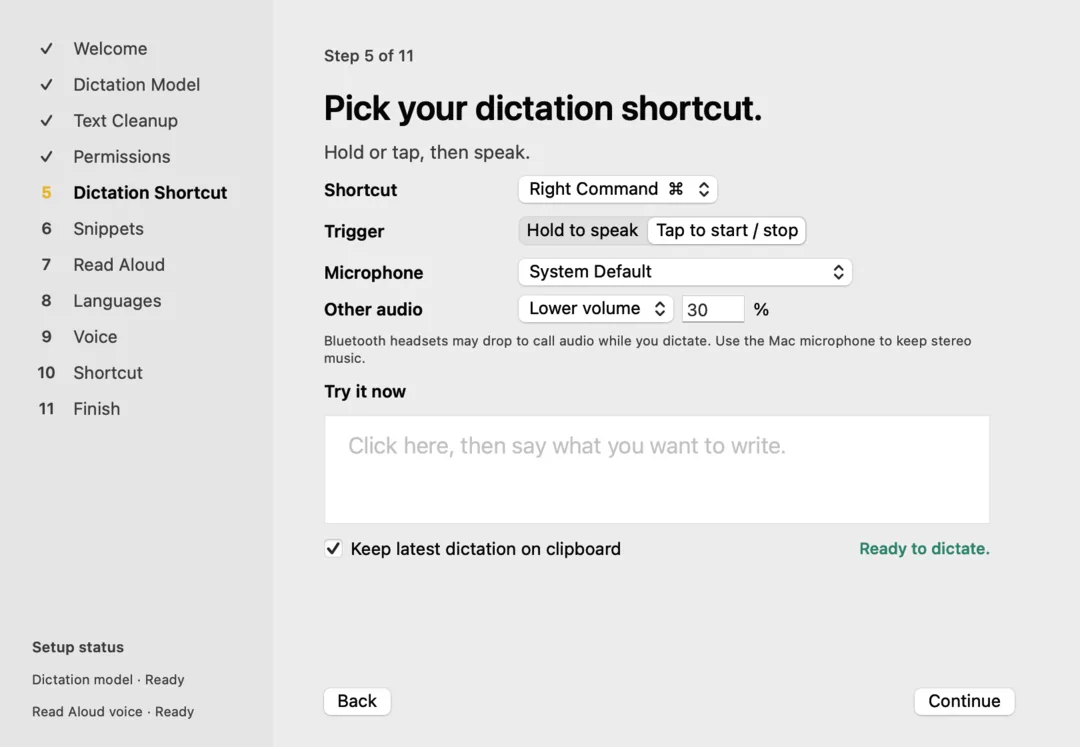
Task: Toggle Keep latest dictation on clipboard checkbox
Action: 333,549
